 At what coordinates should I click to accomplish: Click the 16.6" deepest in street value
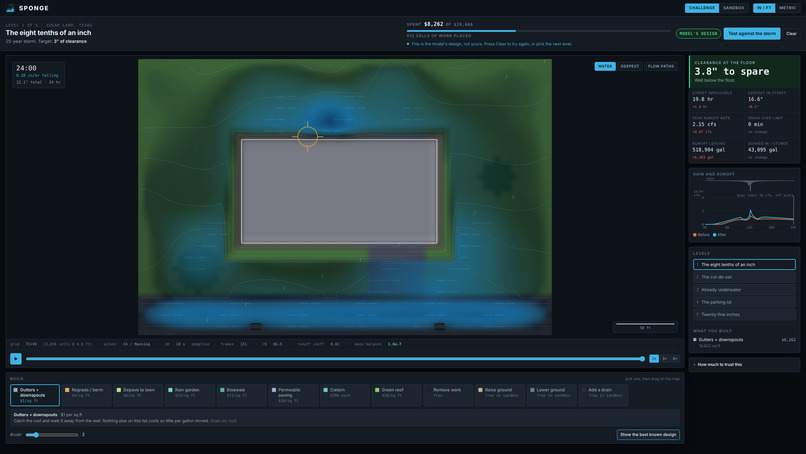[755, 99]
